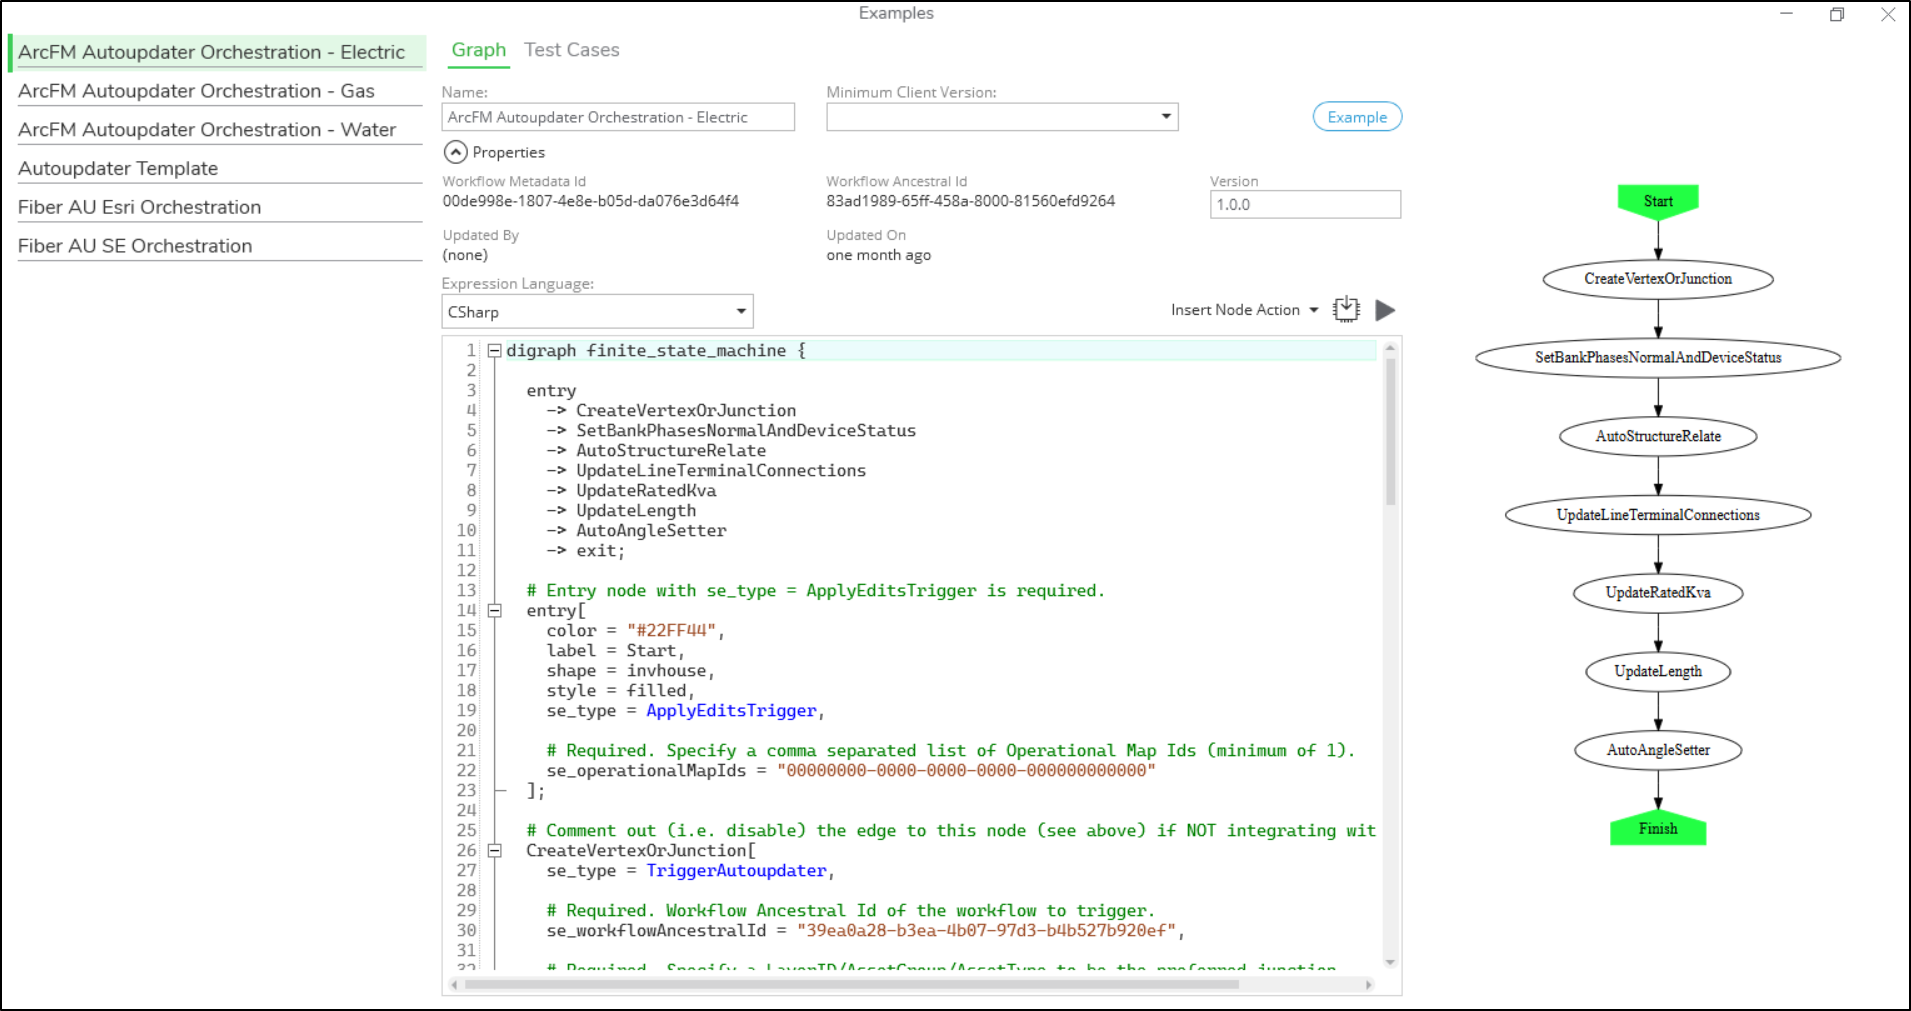Screen dimensions: 1911x1011
Task: Click se_workflowAncestralId GUID on line 30
Action: tap(986, 931)
